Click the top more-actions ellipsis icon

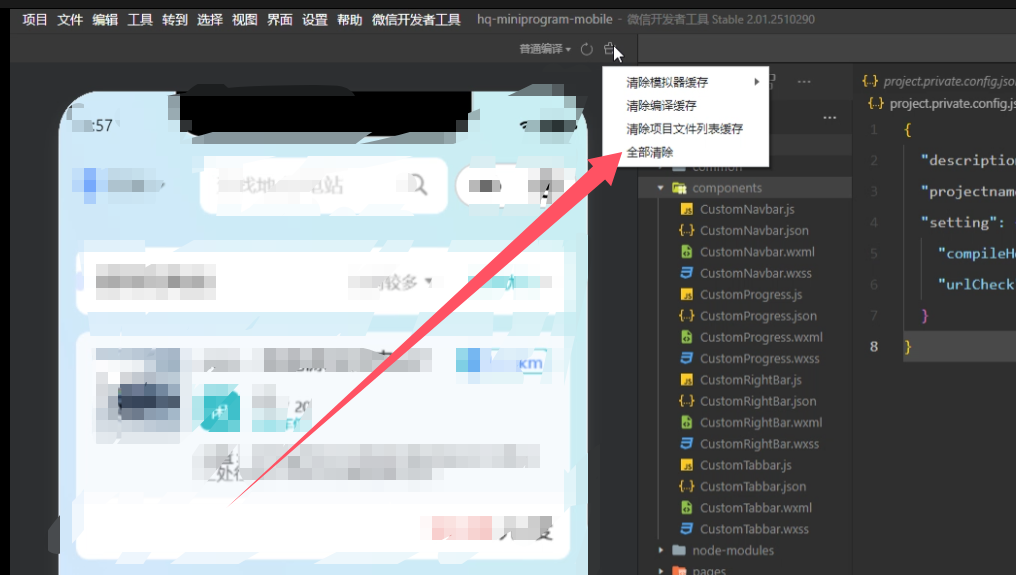[x=804, y=82]
